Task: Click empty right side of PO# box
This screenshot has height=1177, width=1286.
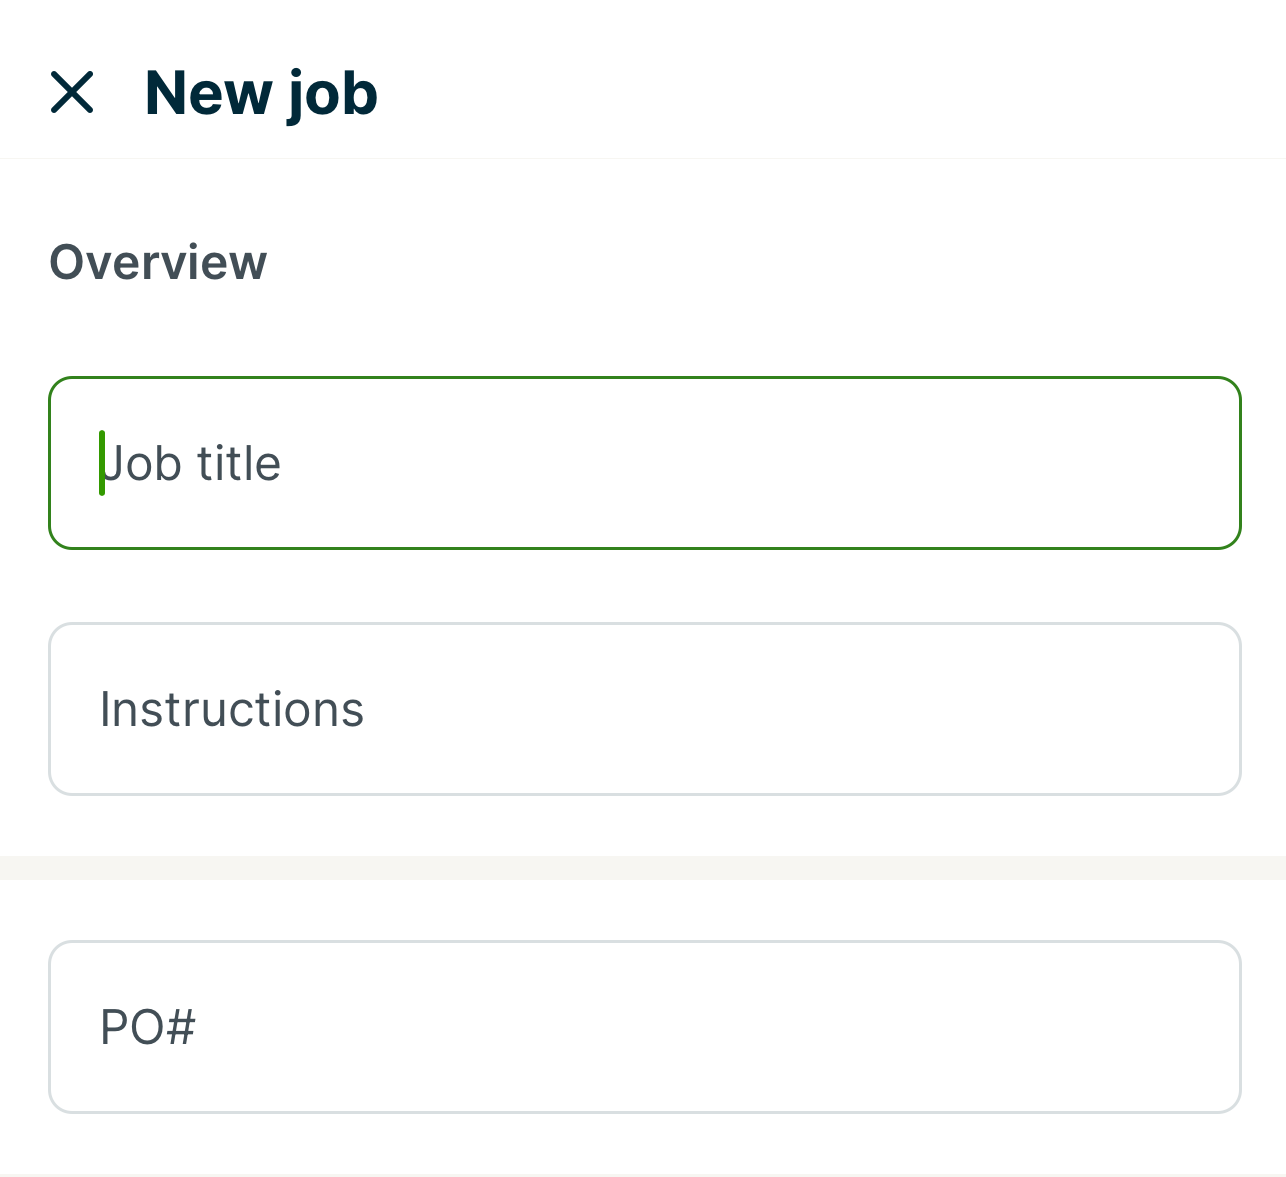Action: click(1000, 1027)
